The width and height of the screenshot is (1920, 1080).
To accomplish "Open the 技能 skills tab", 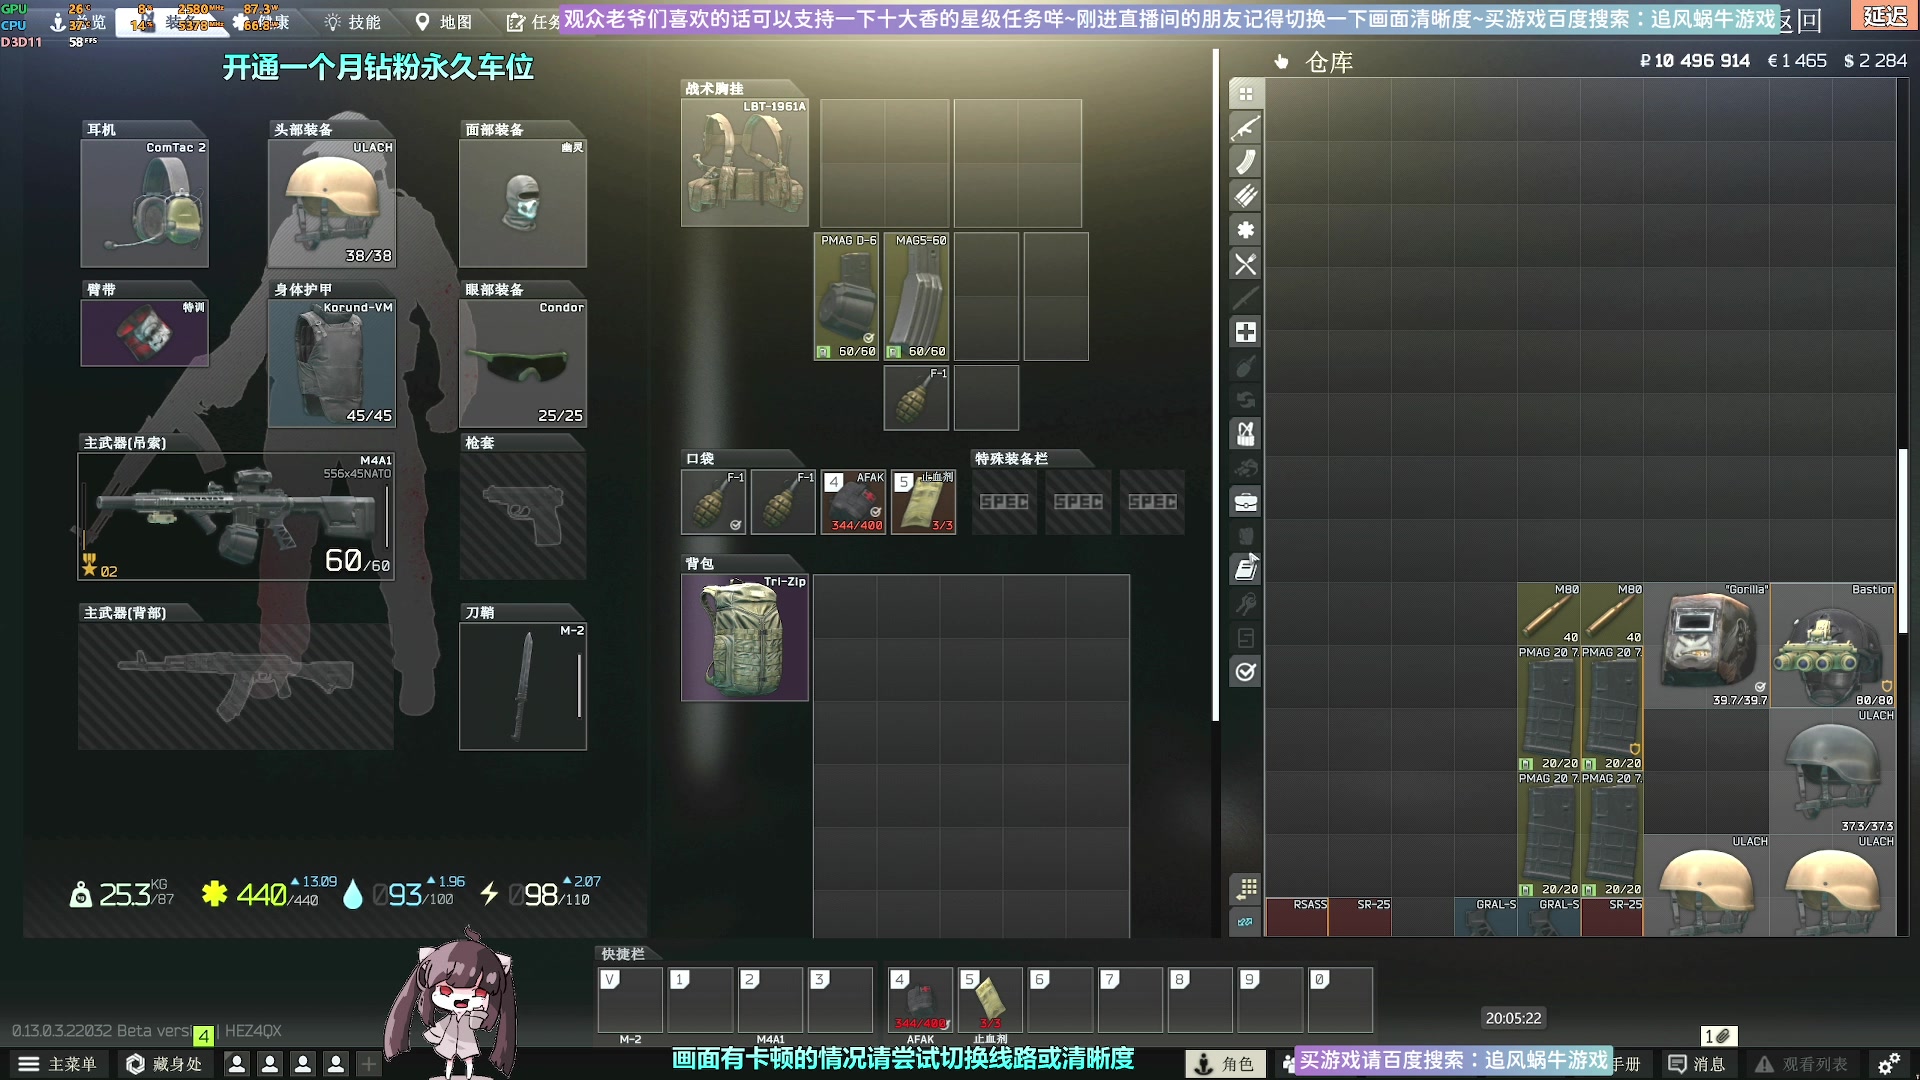I will pyautogui.click(x=352, y=22).
